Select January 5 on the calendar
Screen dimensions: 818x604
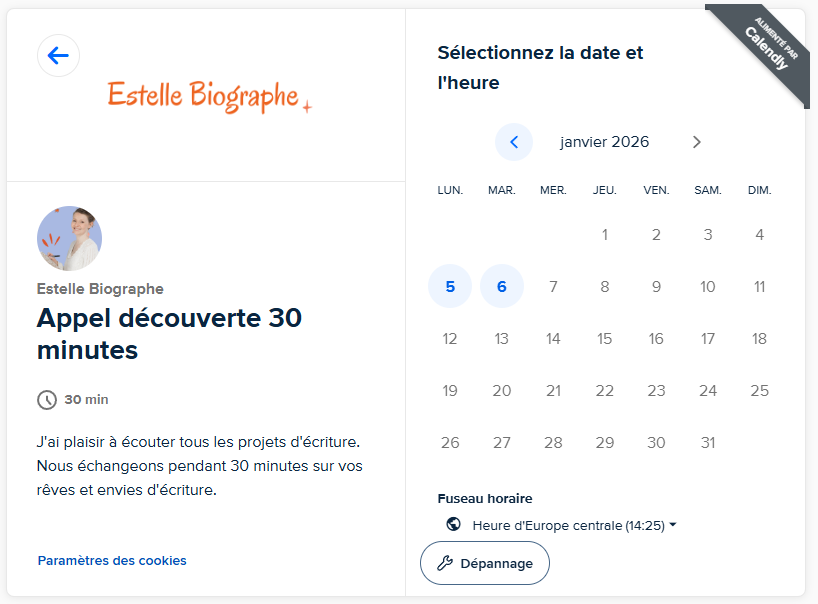click(x=450, y=287)
